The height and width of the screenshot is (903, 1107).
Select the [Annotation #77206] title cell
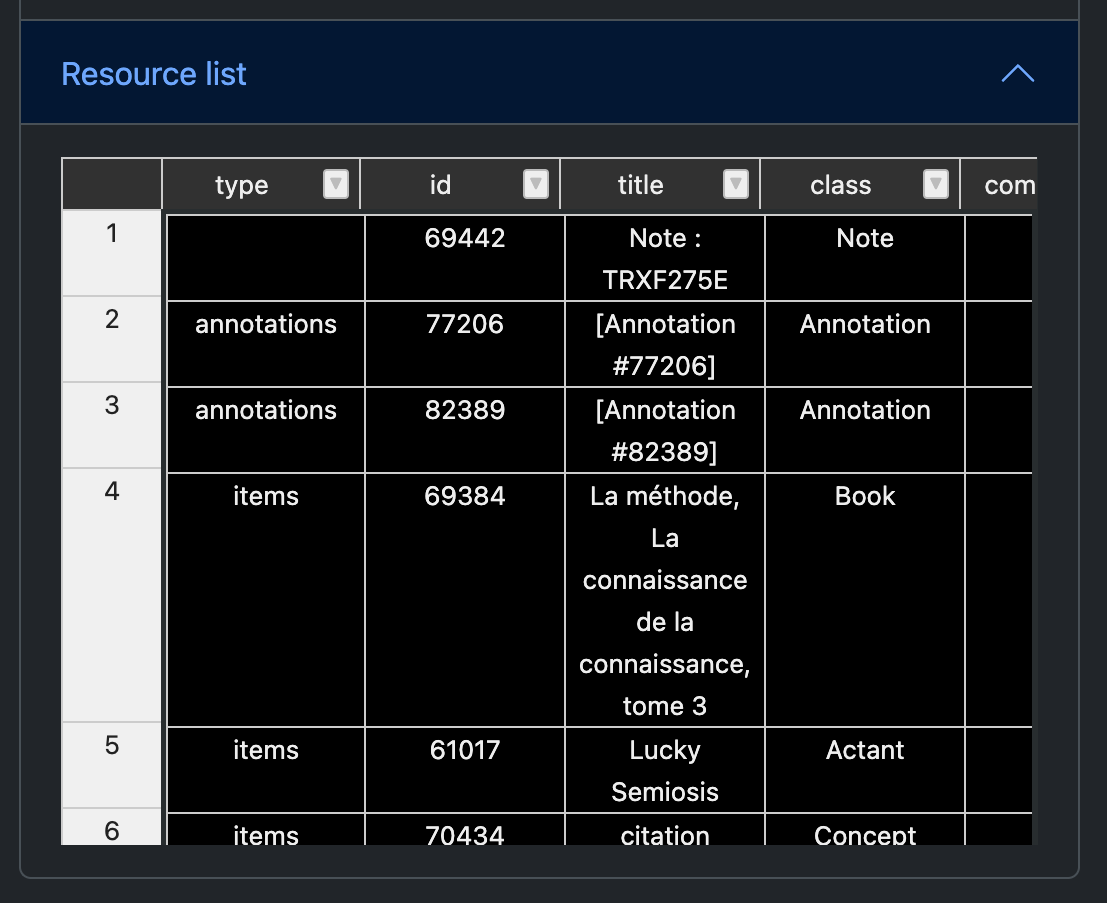coord(665,344)
